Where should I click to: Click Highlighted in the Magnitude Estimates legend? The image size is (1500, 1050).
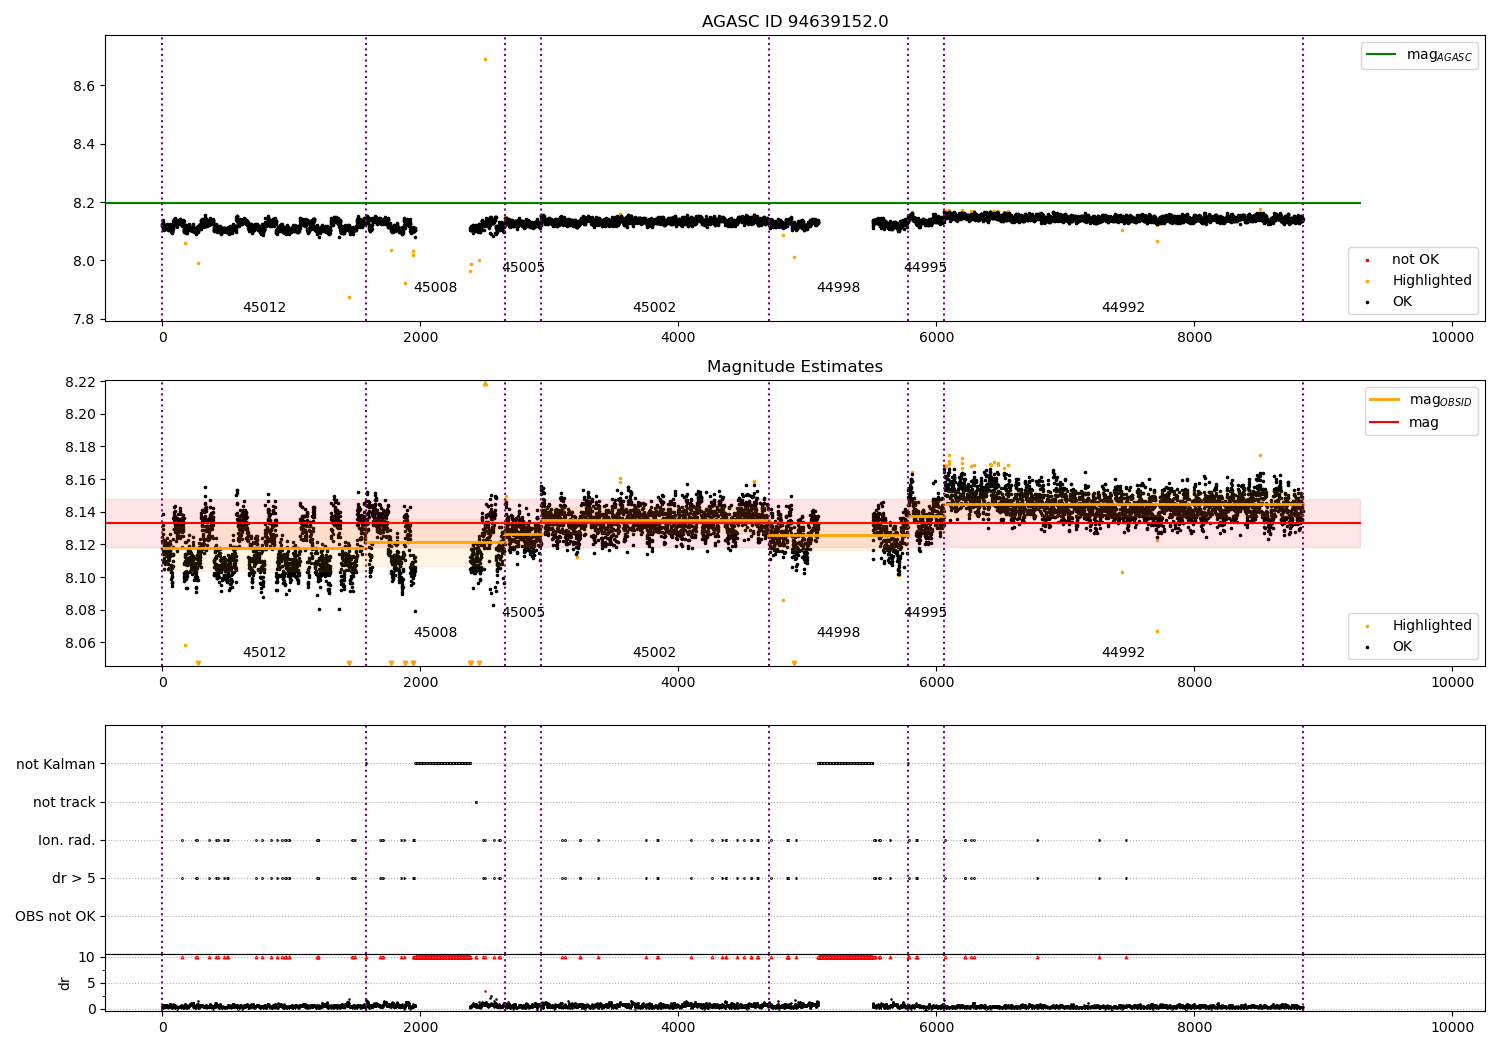pyautogui.click(x=1419, y=625)
